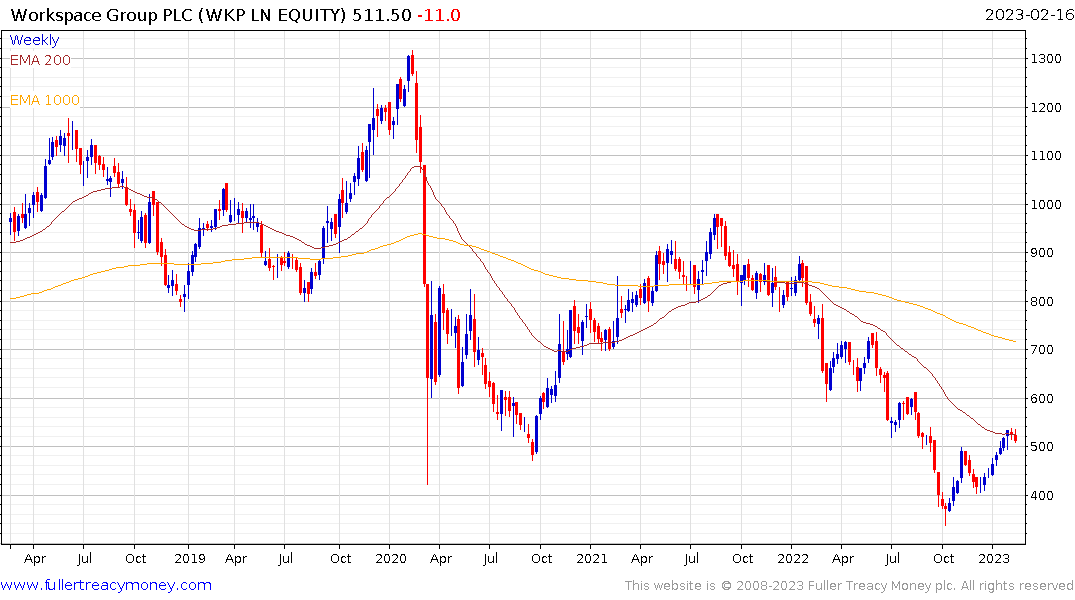Click the 900 price axis label
This screenshot has height=600, width=1075.
click(x=1043, y=253)
